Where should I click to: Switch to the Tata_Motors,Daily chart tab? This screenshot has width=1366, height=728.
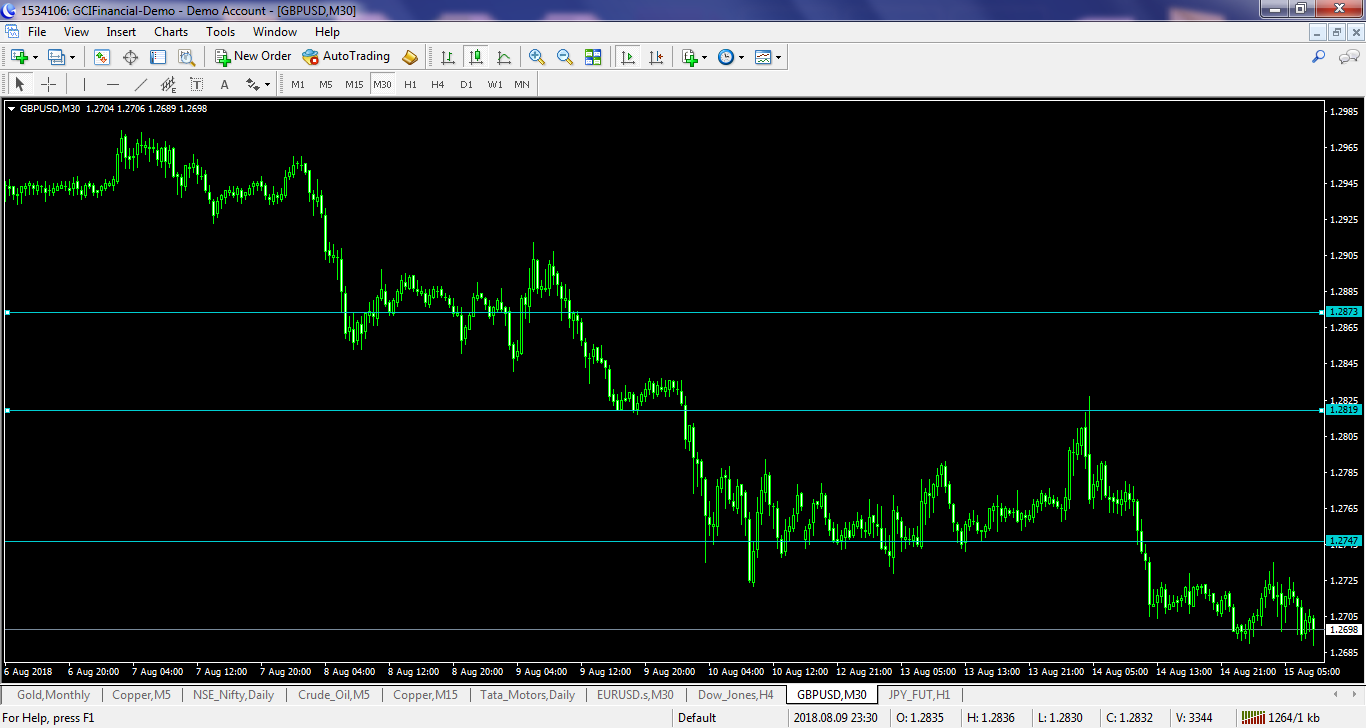point(528,695)
